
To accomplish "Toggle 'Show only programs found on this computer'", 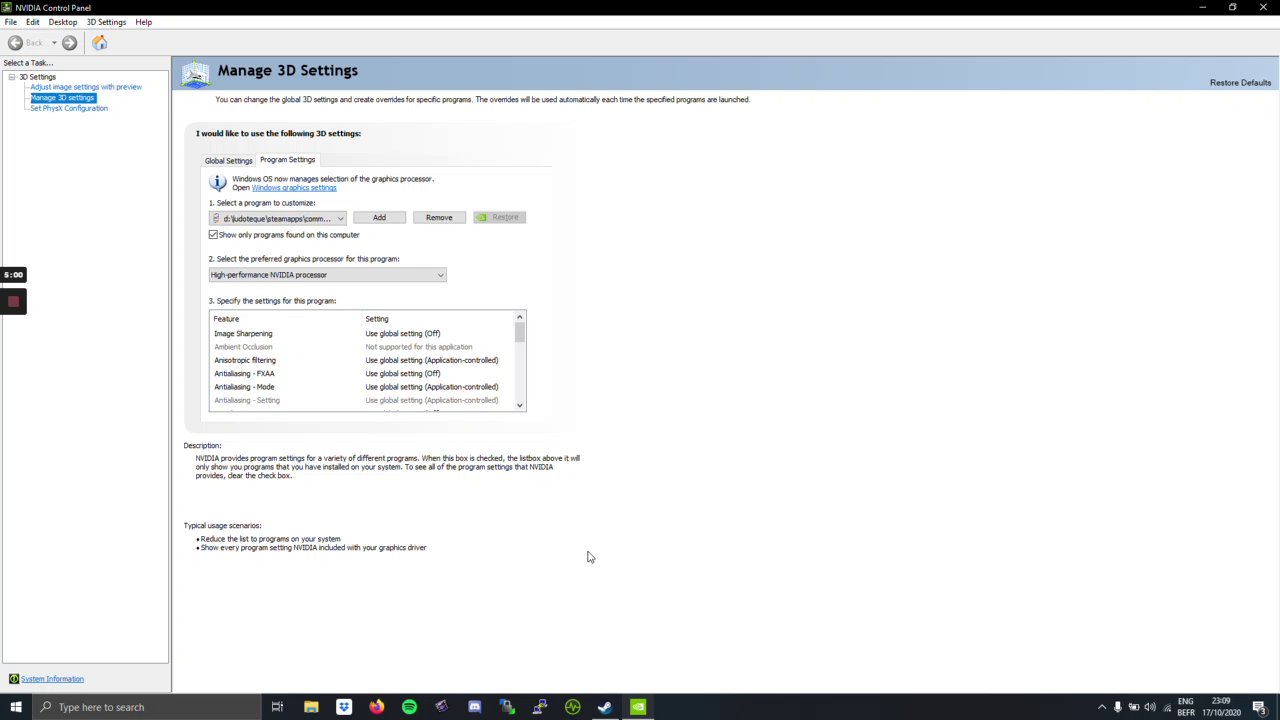I will tap(213, 235).
